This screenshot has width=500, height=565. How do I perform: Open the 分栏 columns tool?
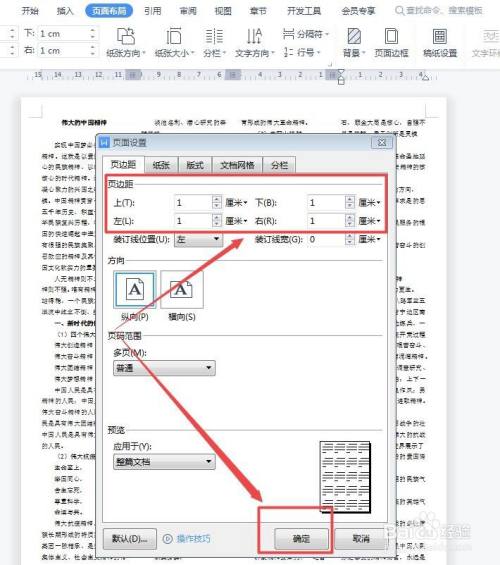coord(214,43)
